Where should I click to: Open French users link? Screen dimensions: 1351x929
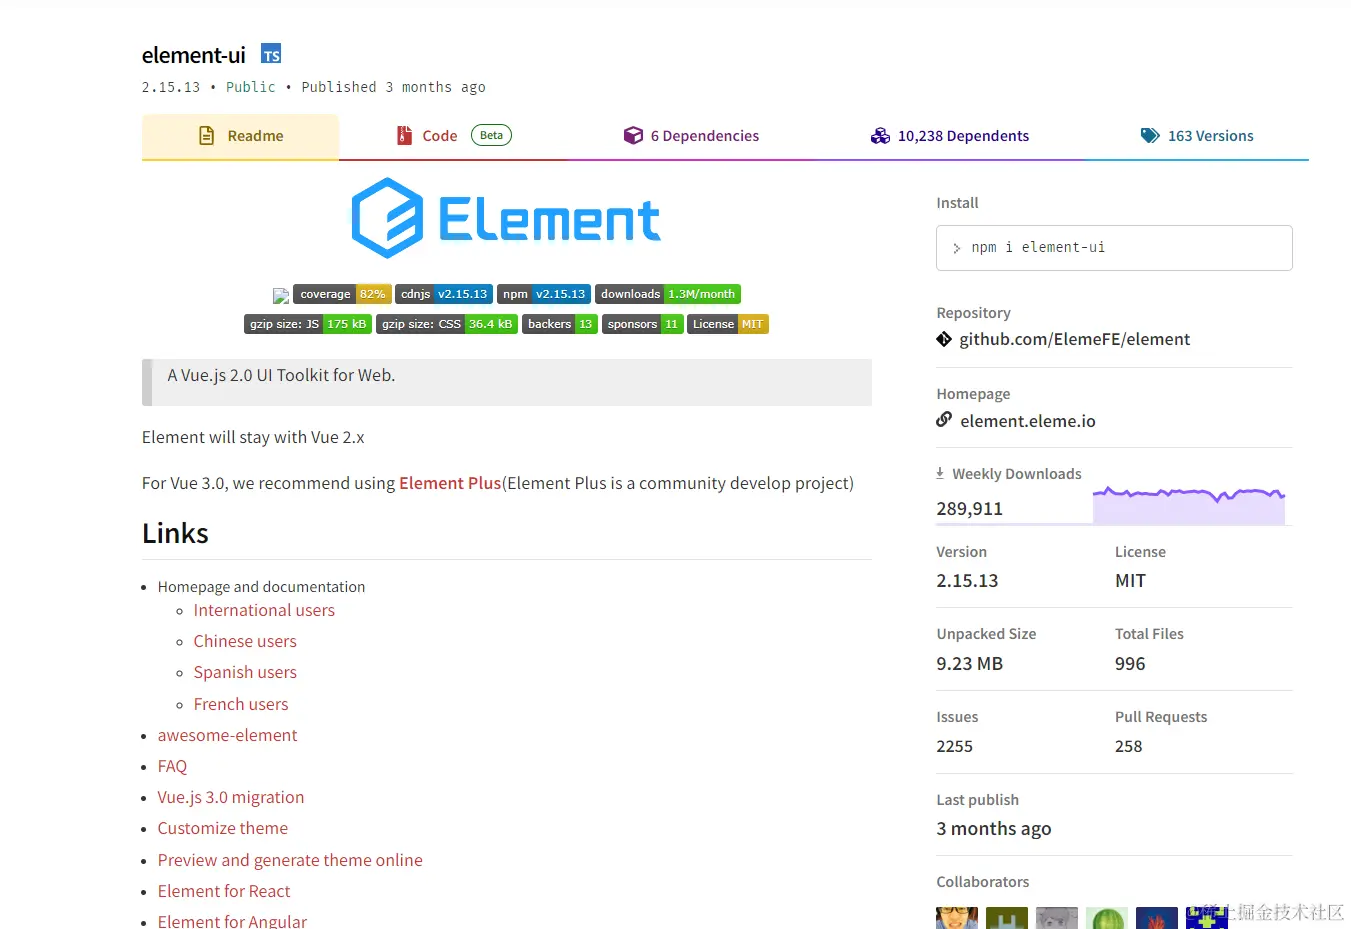(241, 704)
